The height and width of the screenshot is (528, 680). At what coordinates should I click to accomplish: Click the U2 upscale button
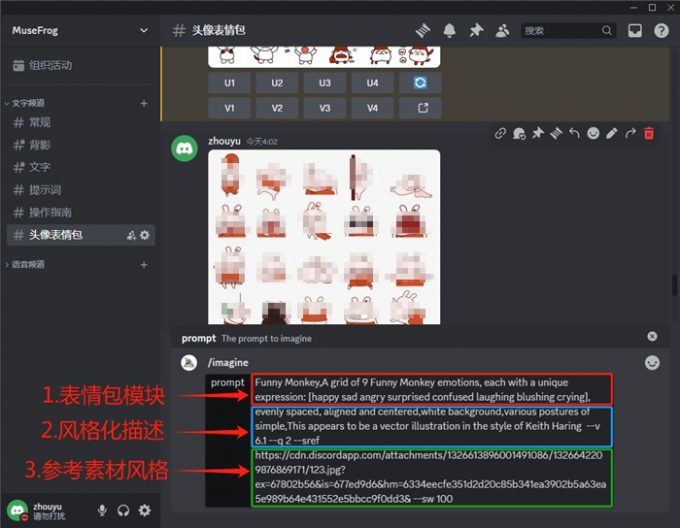pyautogui.click(x=277, y=83)
